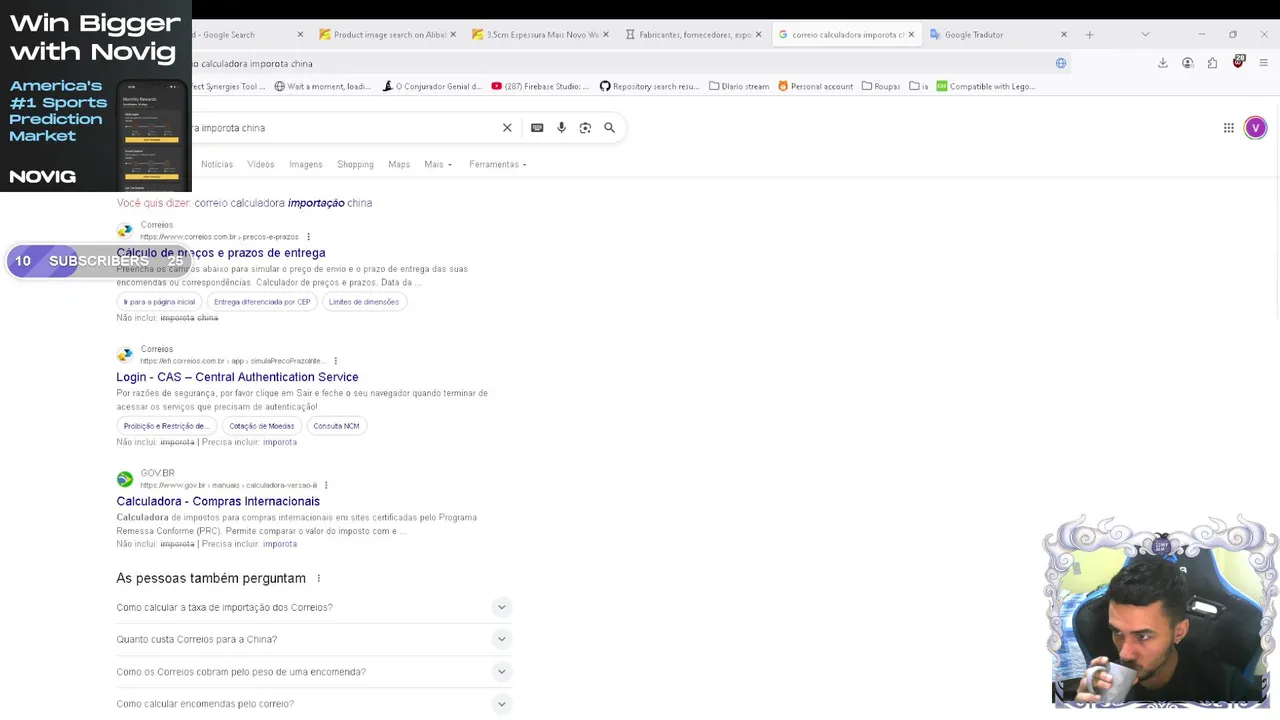
Task: Click the Entrega diferenciada por CEP chip
Action: (262, 302)
